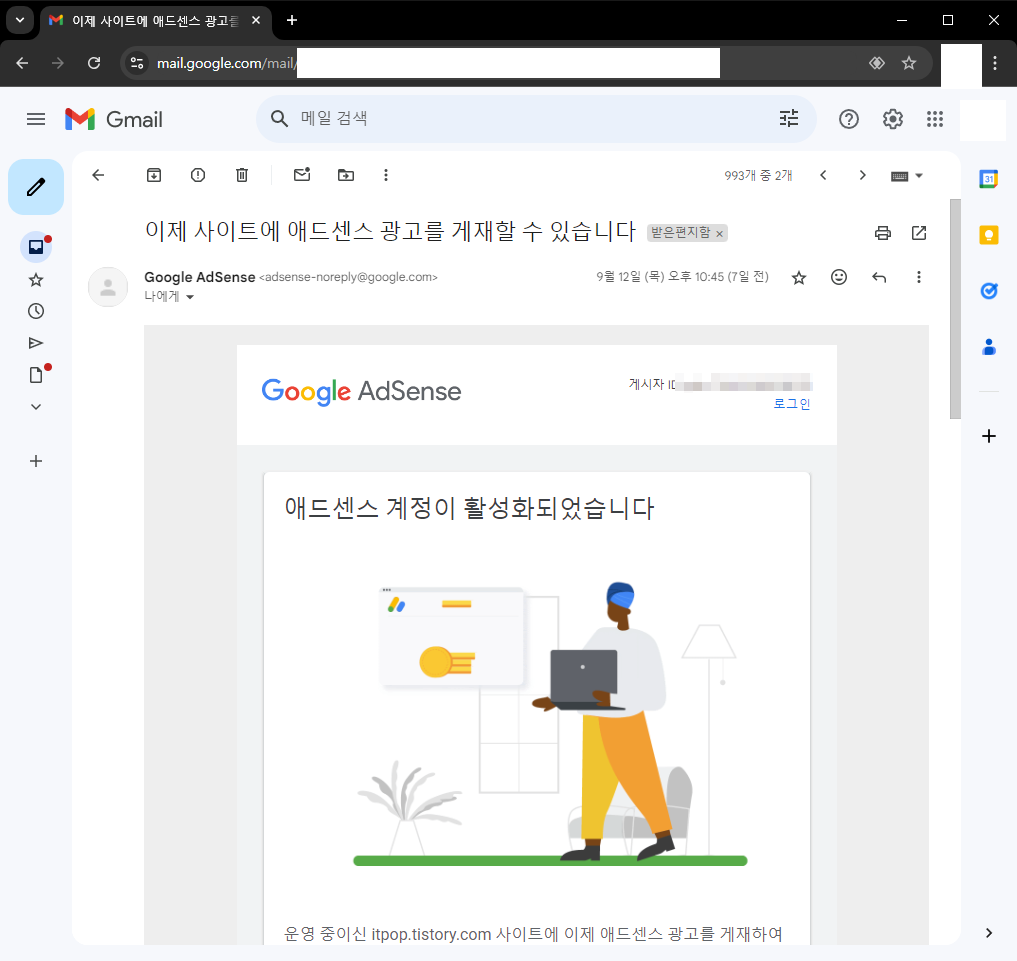
Task: Report this email as spam
Action: [198, 175]
